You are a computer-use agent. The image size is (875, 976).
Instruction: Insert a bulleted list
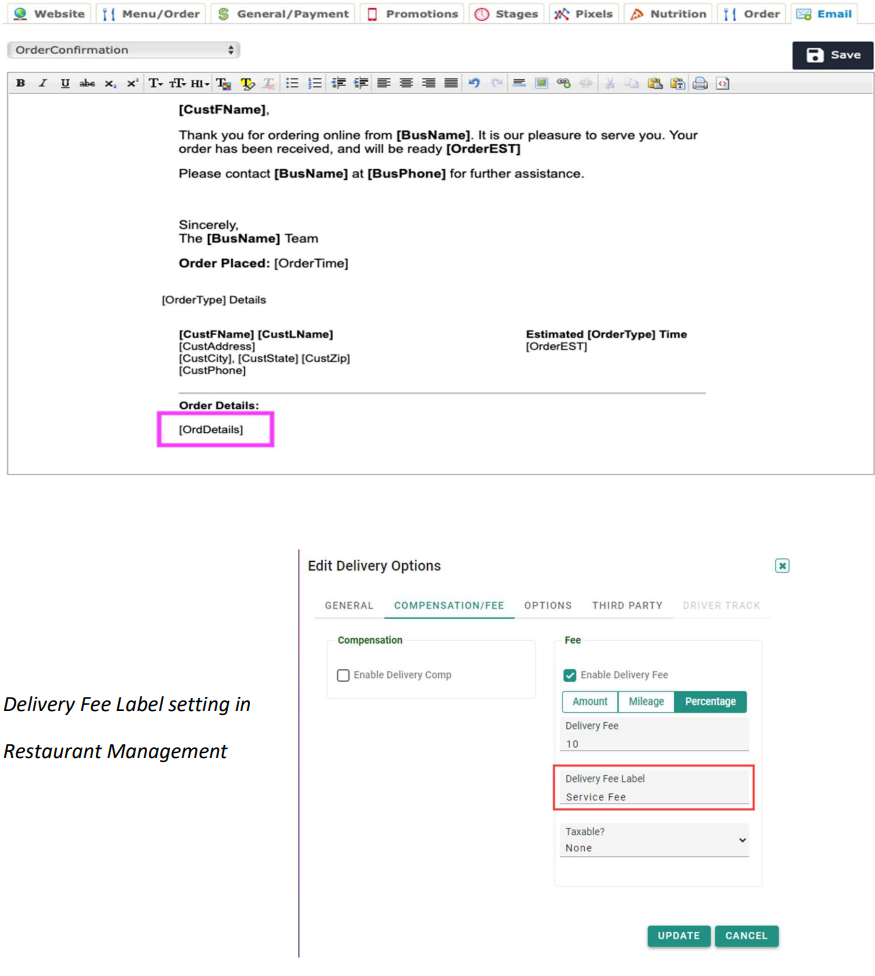point(292,84)
